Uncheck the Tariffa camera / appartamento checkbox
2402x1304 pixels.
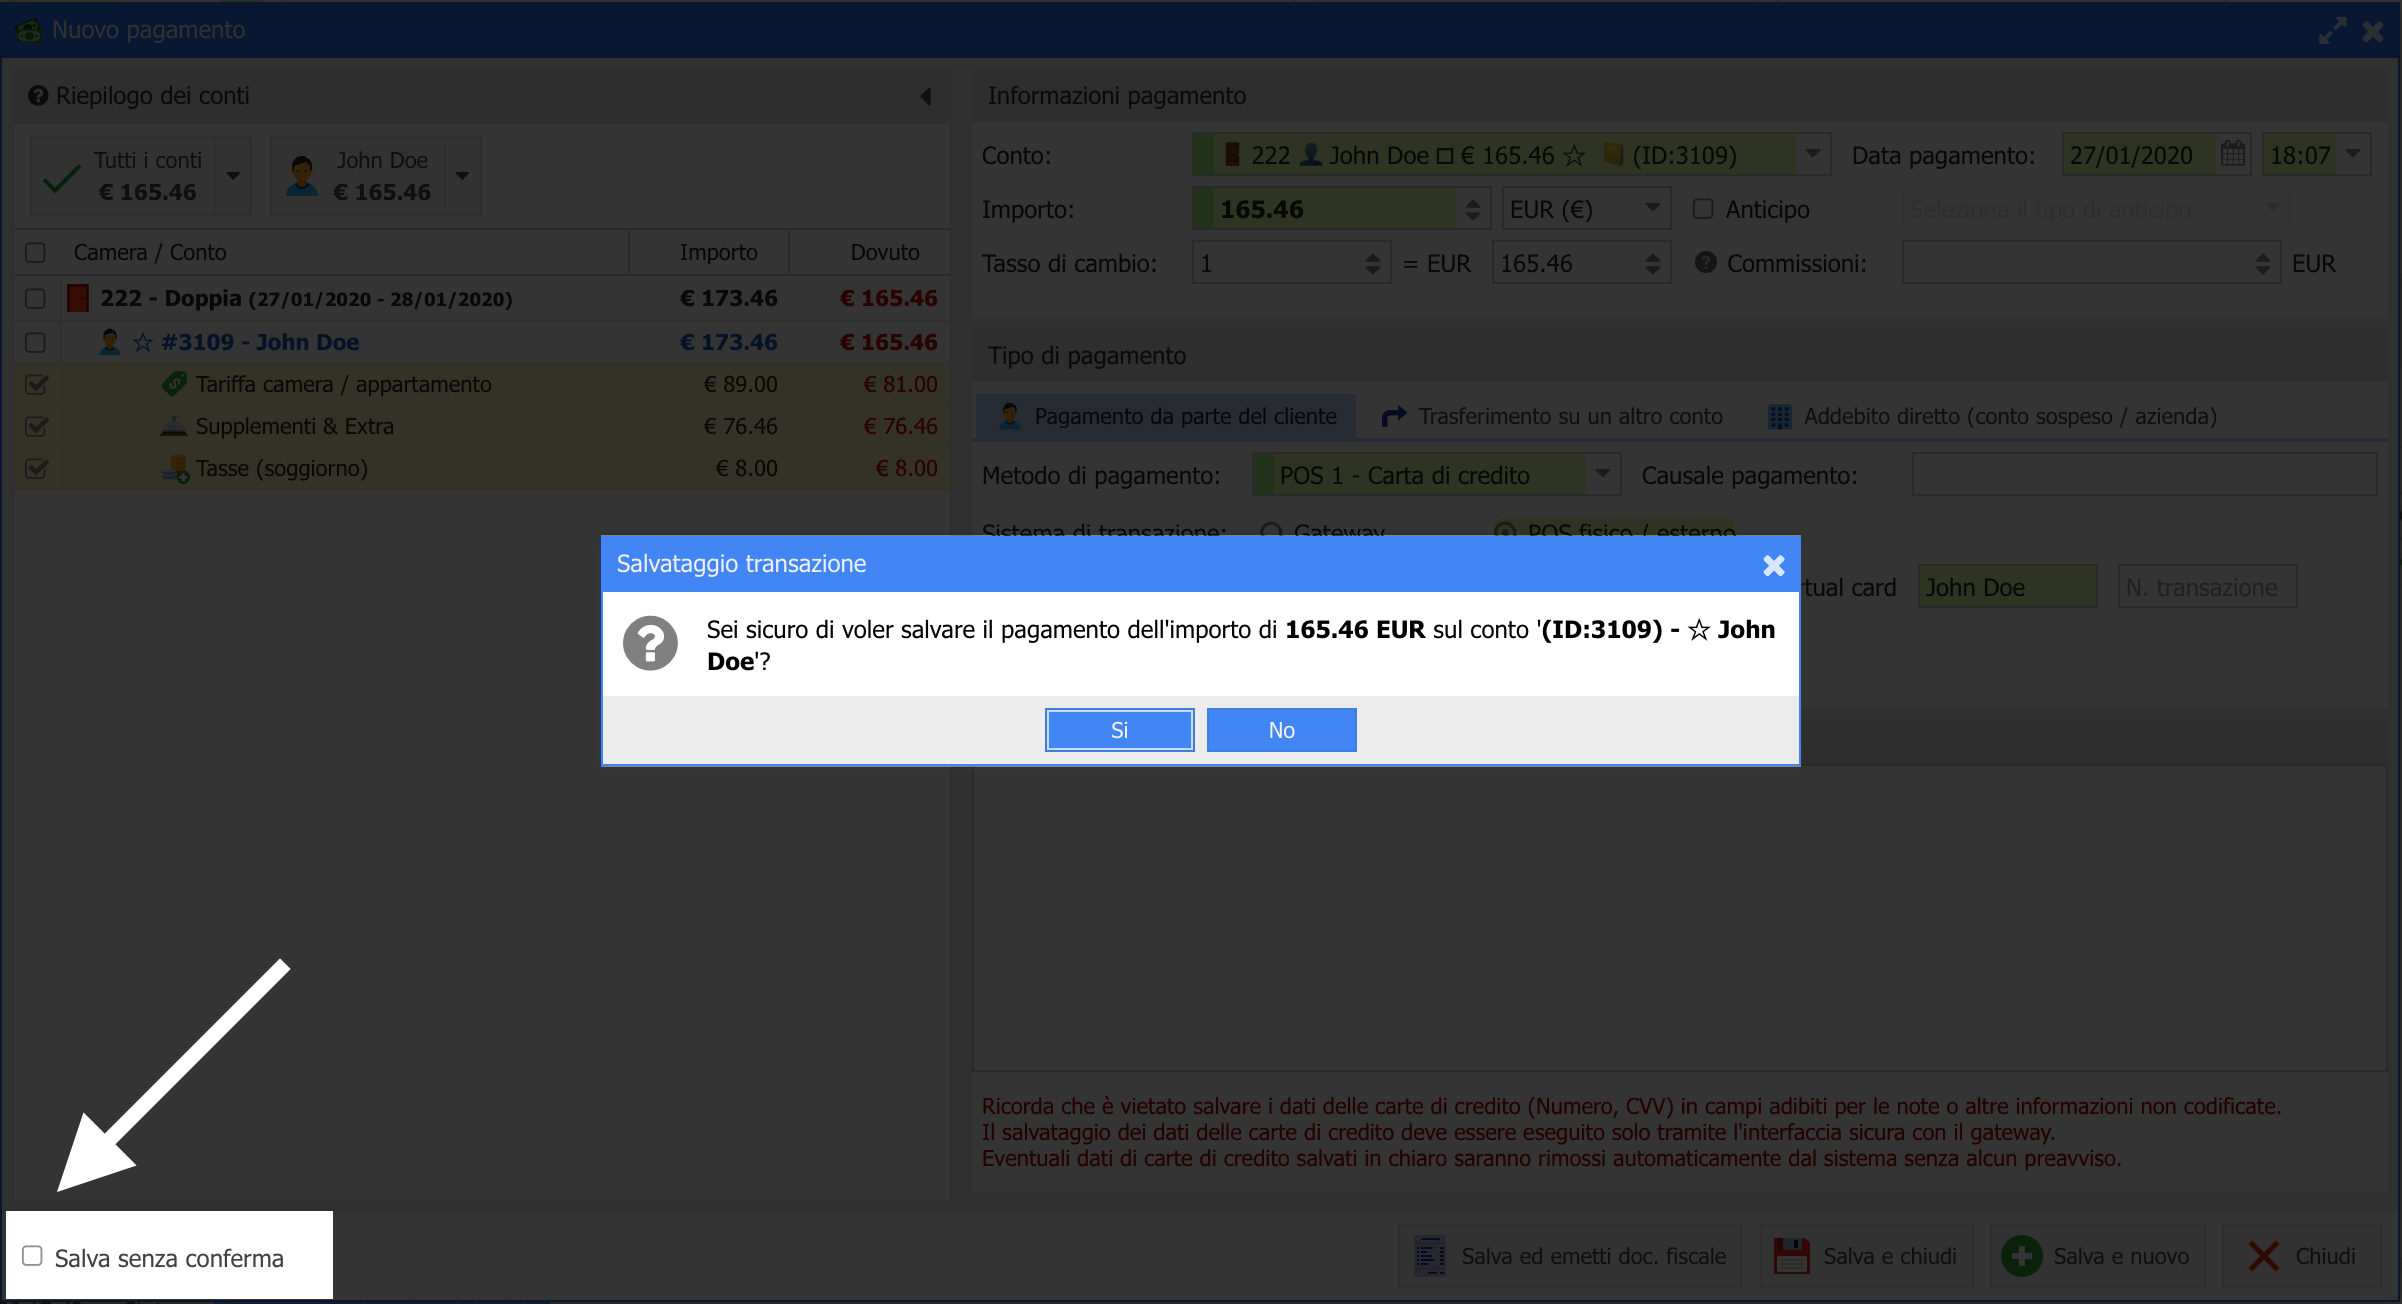[36, 384]
